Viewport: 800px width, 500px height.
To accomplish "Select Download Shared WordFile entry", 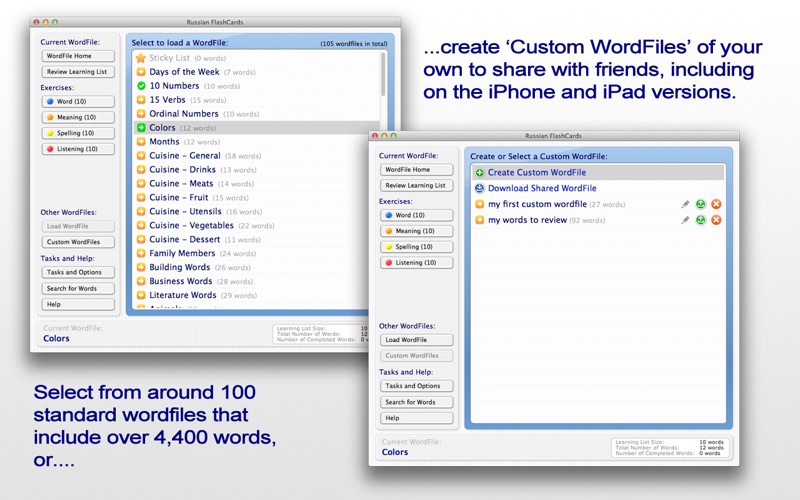I will tap(597, 188).
